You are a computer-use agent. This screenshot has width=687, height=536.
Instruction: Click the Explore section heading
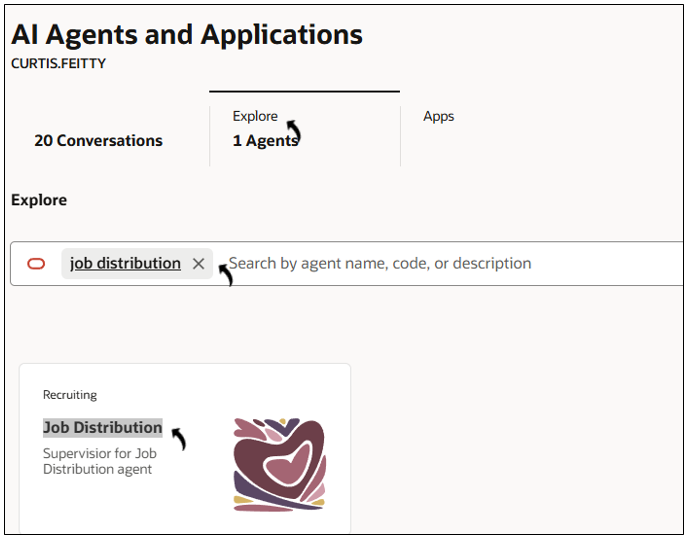(x=39, y=200)
